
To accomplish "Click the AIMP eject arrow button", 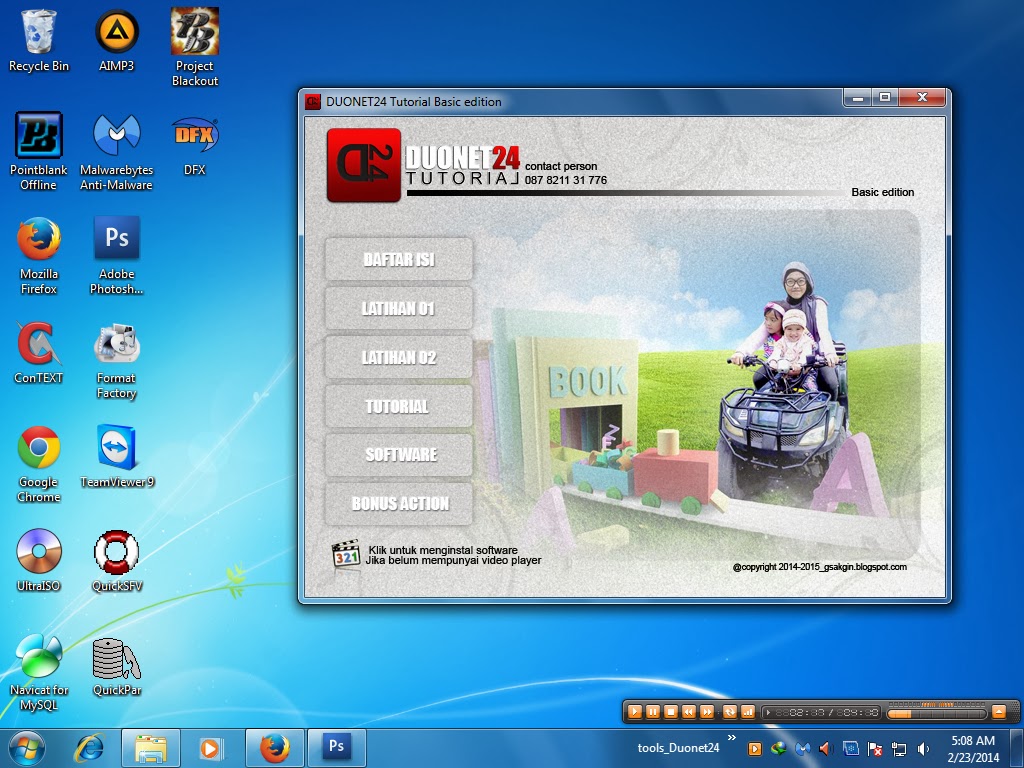I will point(999,712).
